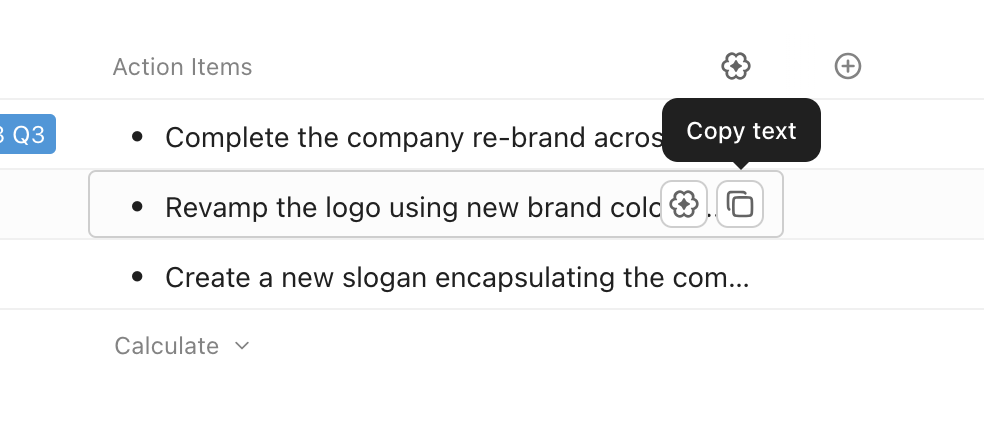This screenshot has height=434, width=984.
Task: Click the empty cell left of Create a new slogan
Action: click(40, 276)
